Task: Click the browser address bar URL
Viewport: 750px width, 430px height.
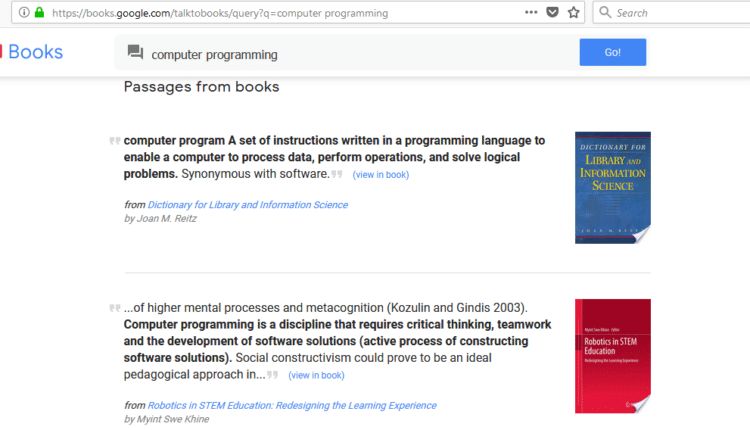Action: coord(220,13)
